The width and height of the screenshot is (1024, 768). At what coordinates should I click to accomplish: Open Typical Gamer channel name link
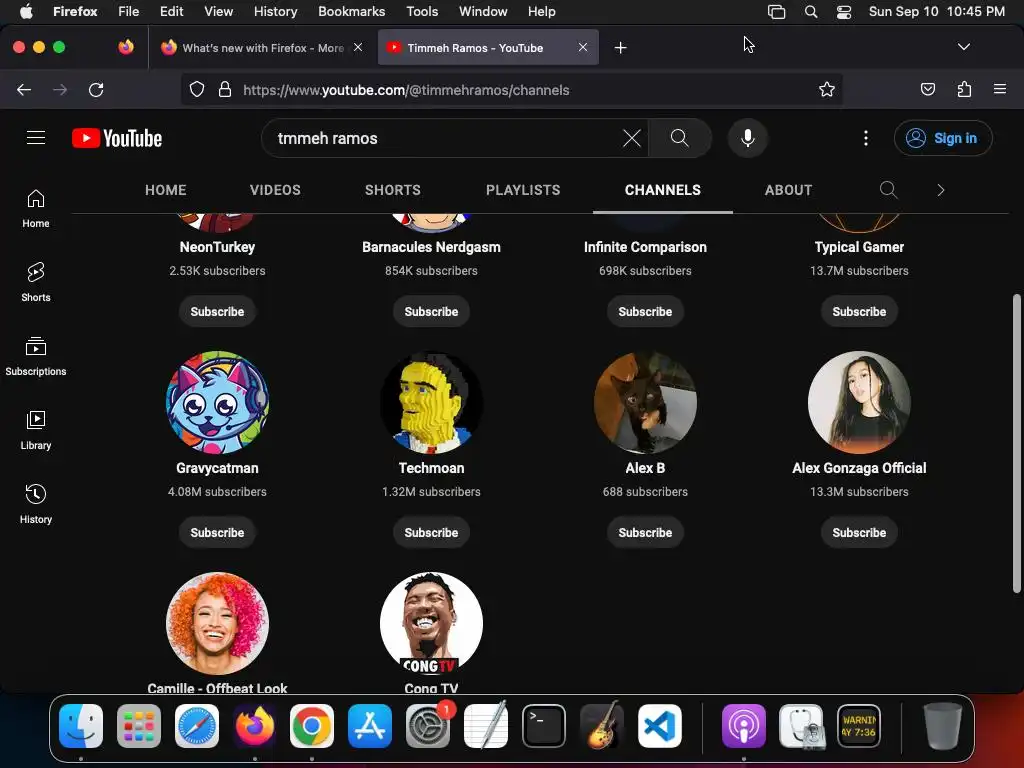click(859, 247)
